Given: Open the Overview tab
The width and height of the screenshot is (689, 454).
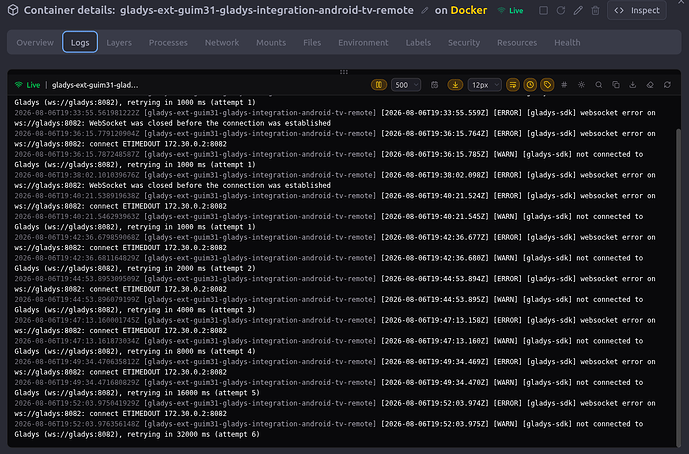Looking at the screenshot, I should click(35, 43).
